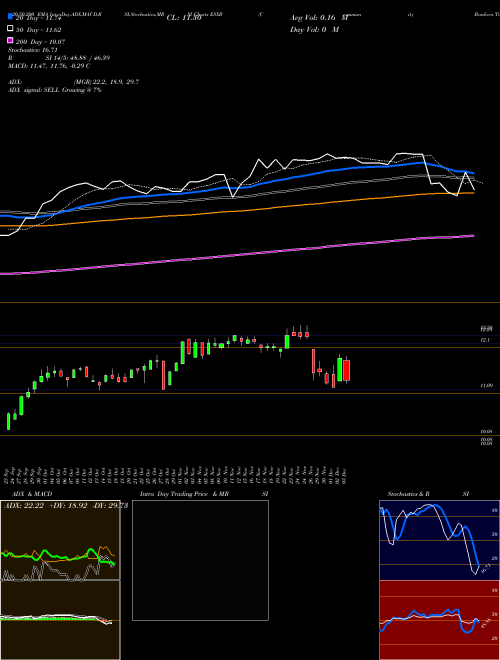Click the magenta 200 Day EMA legend swatch
This screenshot has width=500, height=660.
pyautogui.click(x=10, y=40)
